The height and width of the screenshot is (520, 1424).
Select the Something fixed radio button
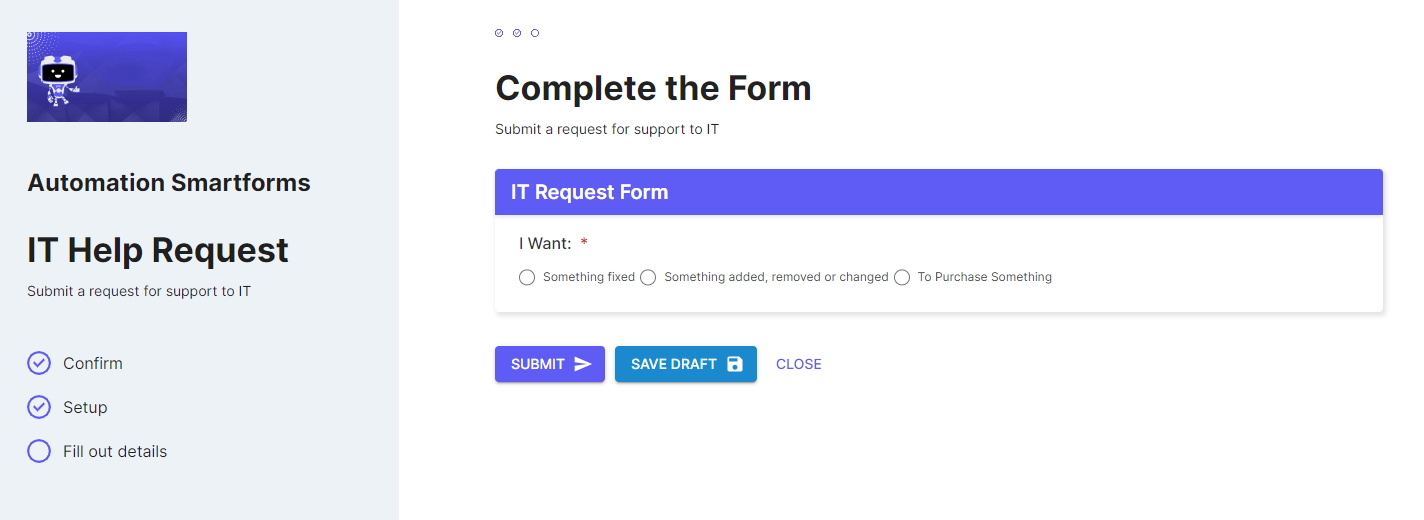click(x=527, y=277)
